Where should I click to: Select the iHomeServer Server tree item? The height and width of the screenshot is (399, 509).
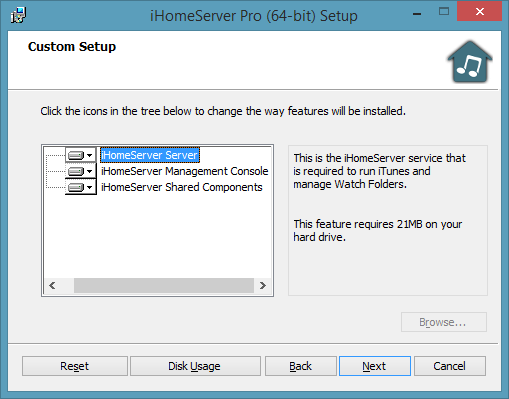coord(150,155)
